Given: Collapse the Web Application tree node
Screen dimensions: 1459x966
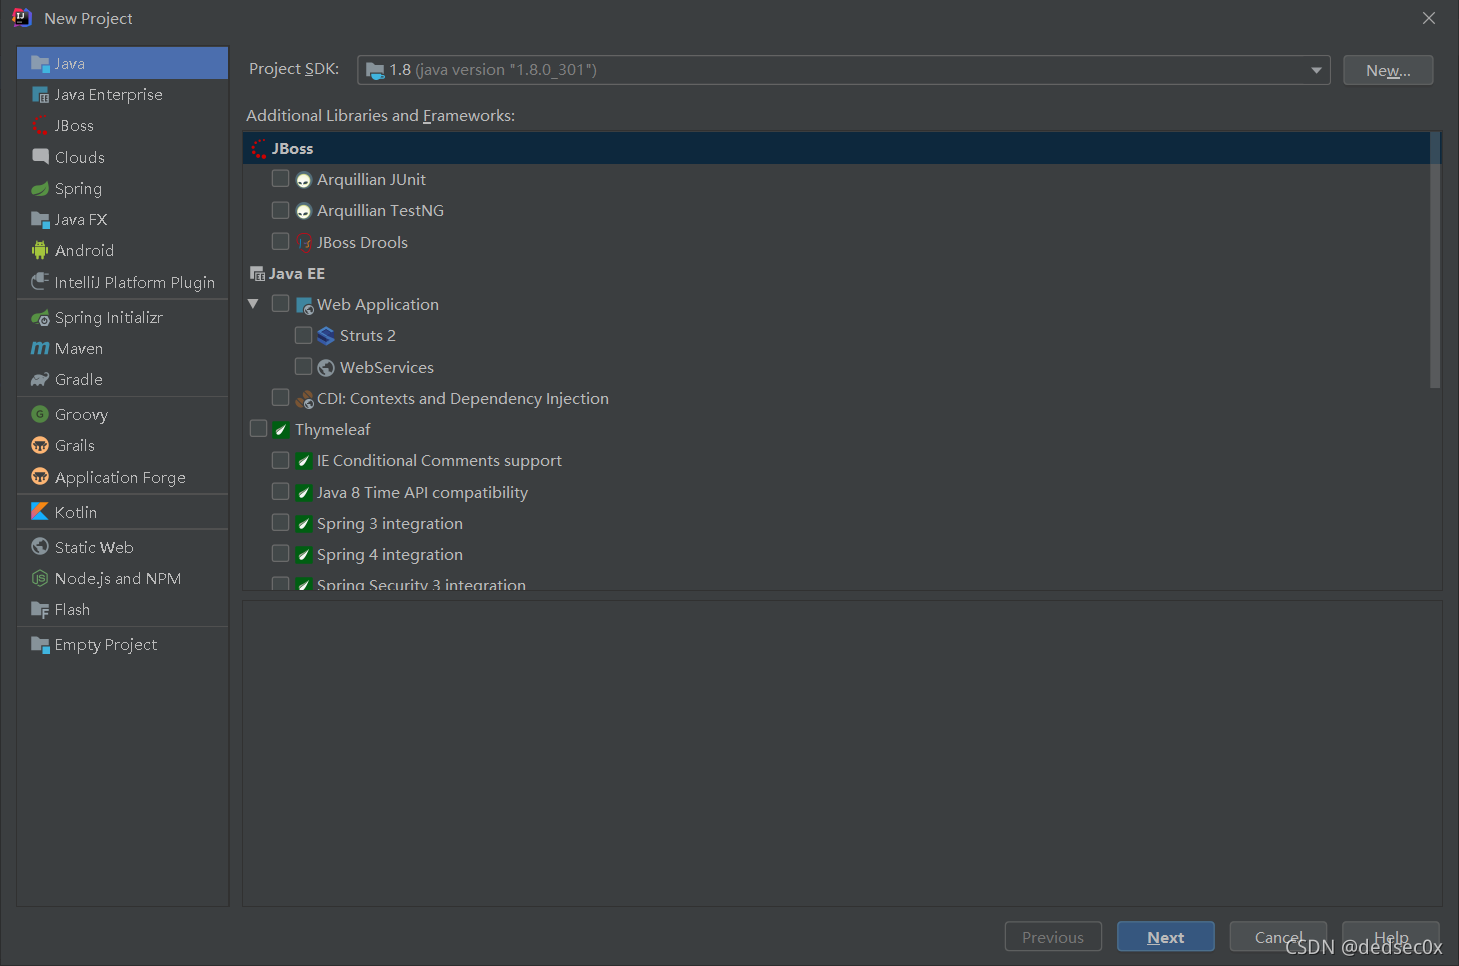Looking at the screenshot, I should point(253,304).
